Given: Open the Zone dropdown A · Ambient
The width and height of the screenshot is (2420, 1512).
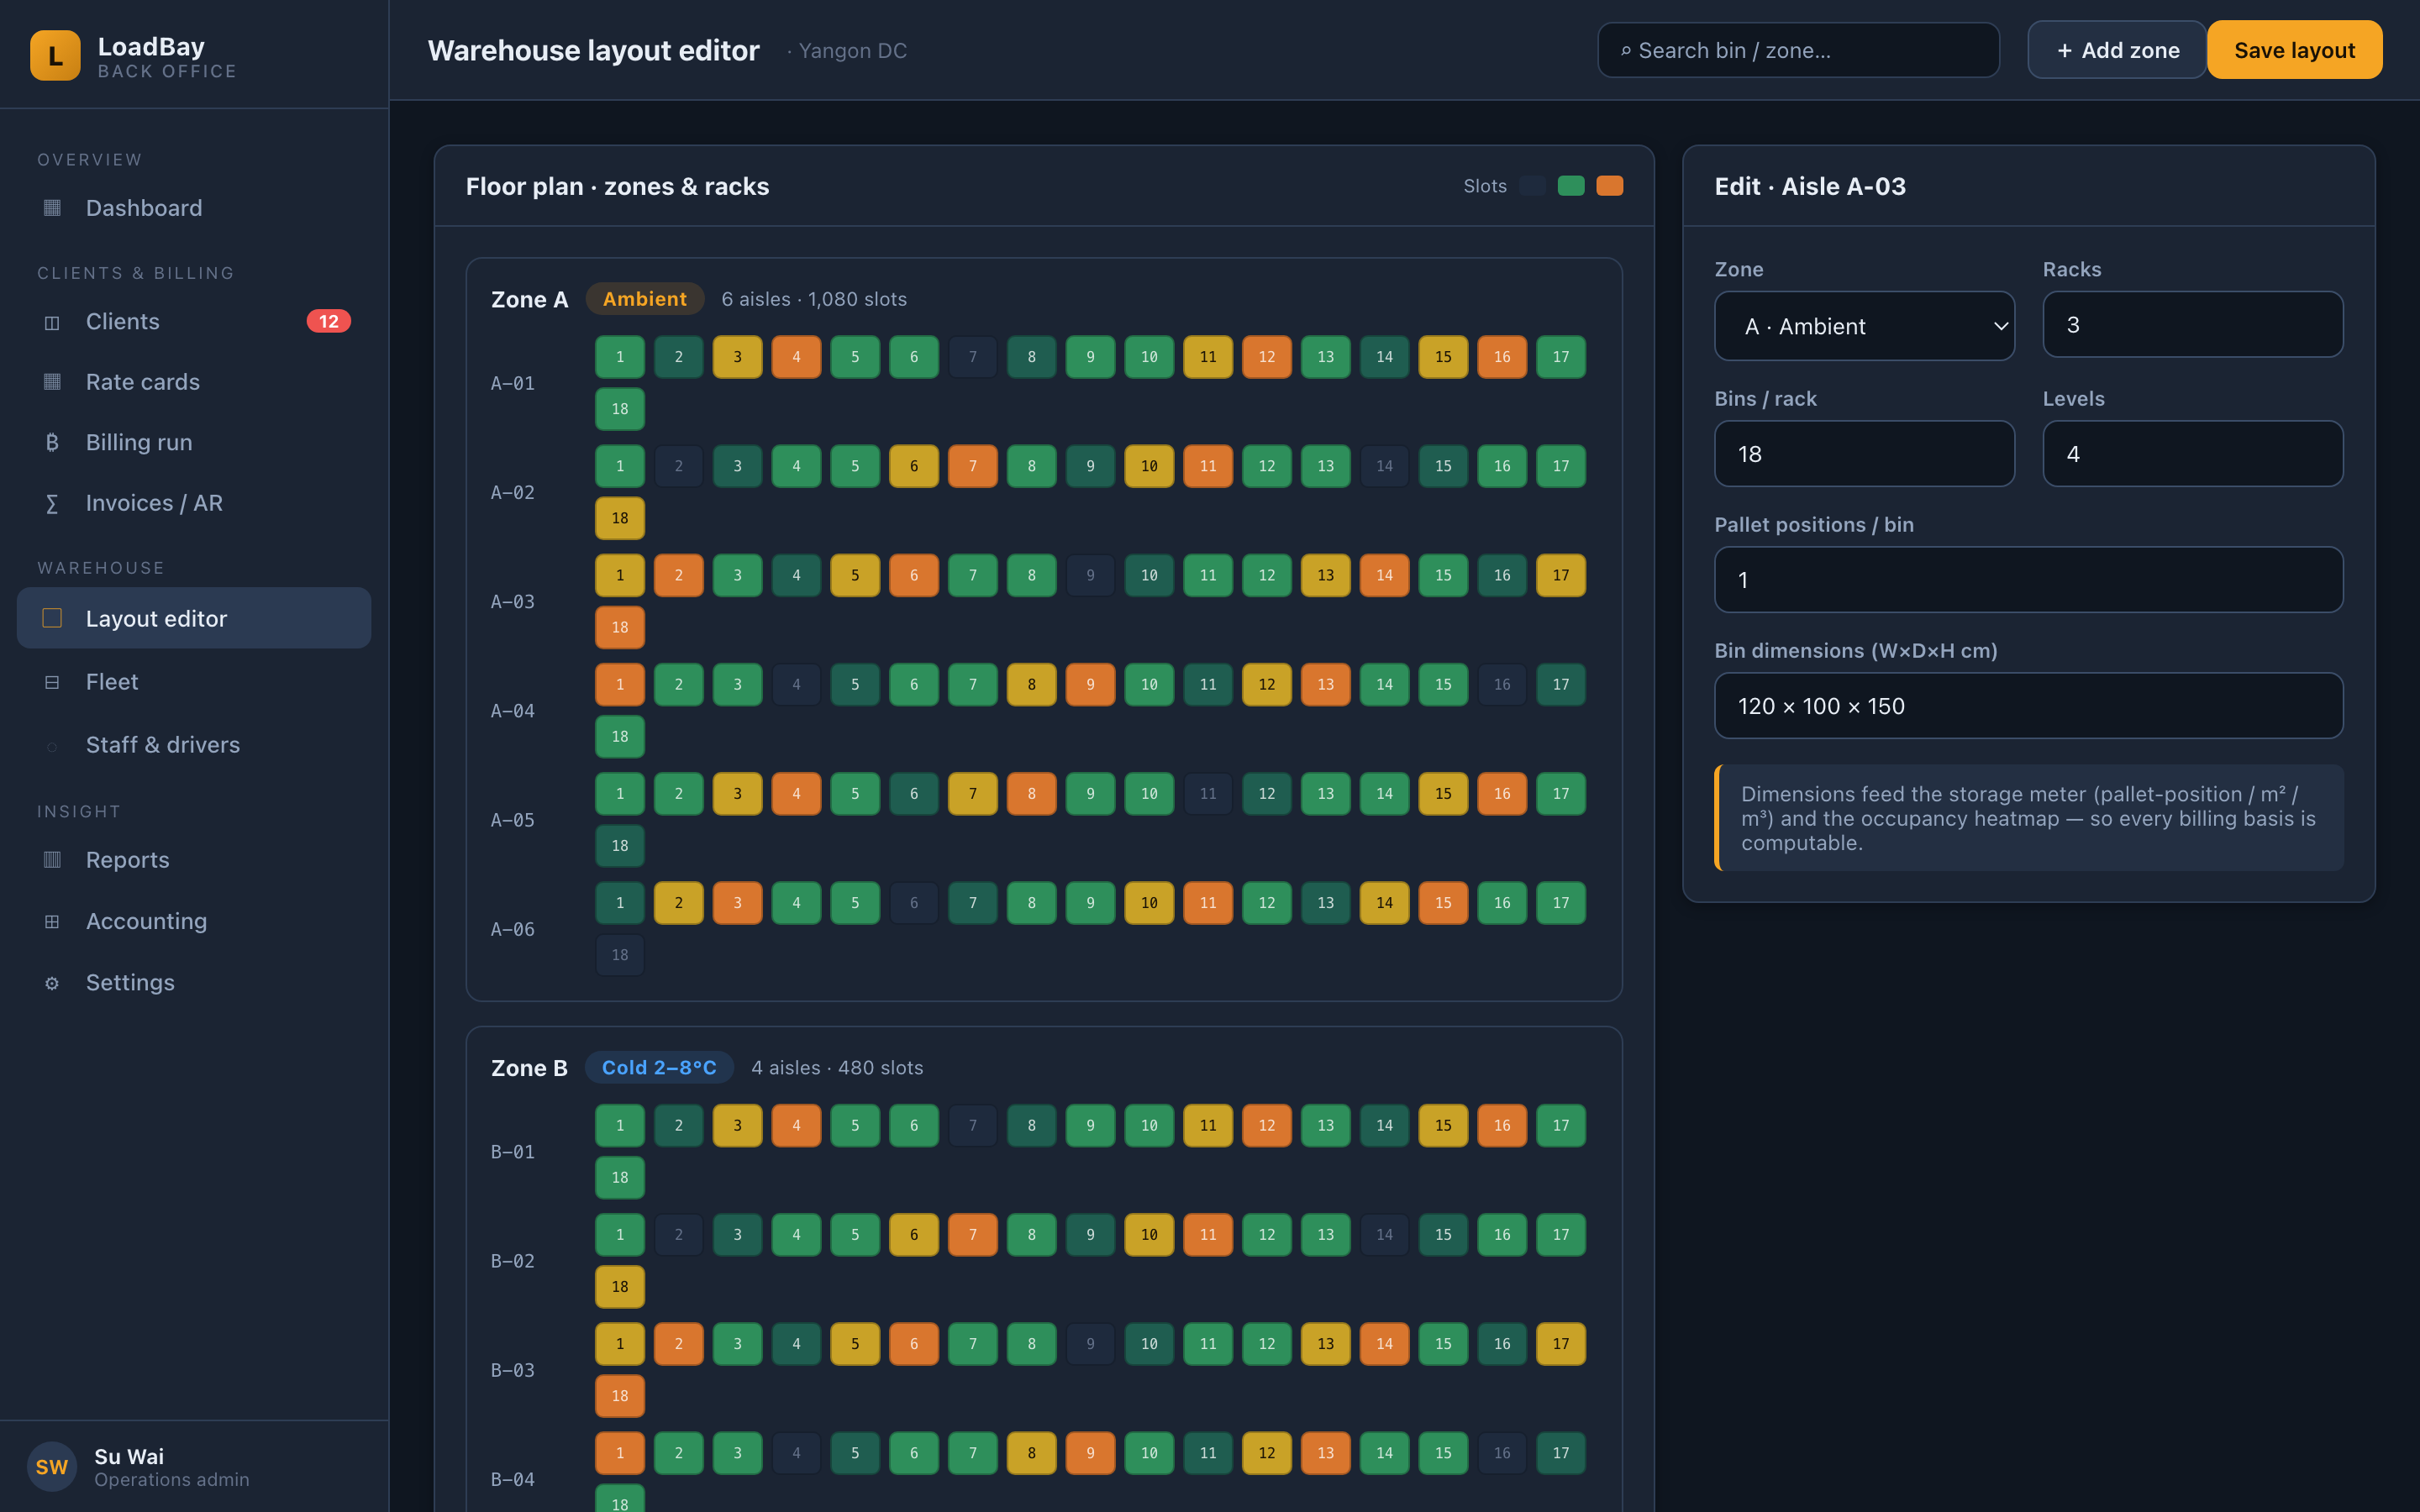Looking at the screenshot, I should (x=1864, y=326).
